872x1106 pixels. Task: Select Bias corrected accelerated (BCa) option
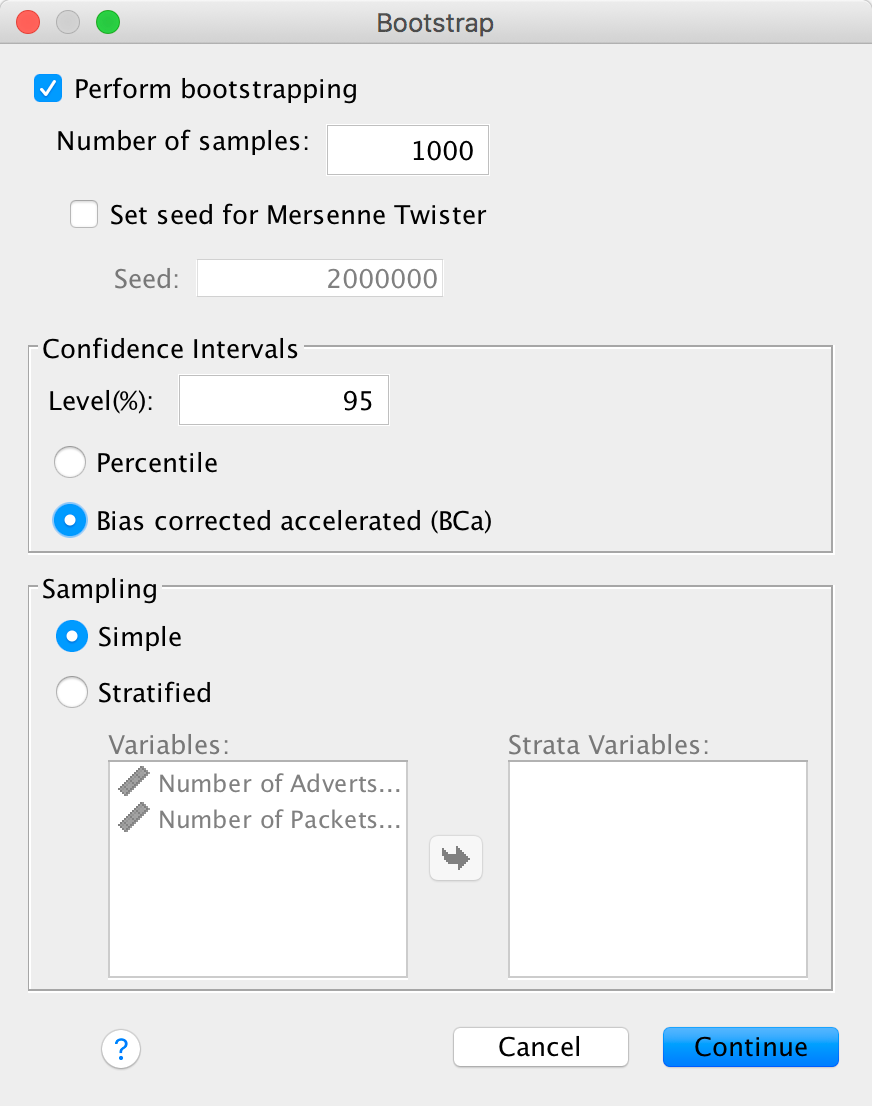point(71,521)
